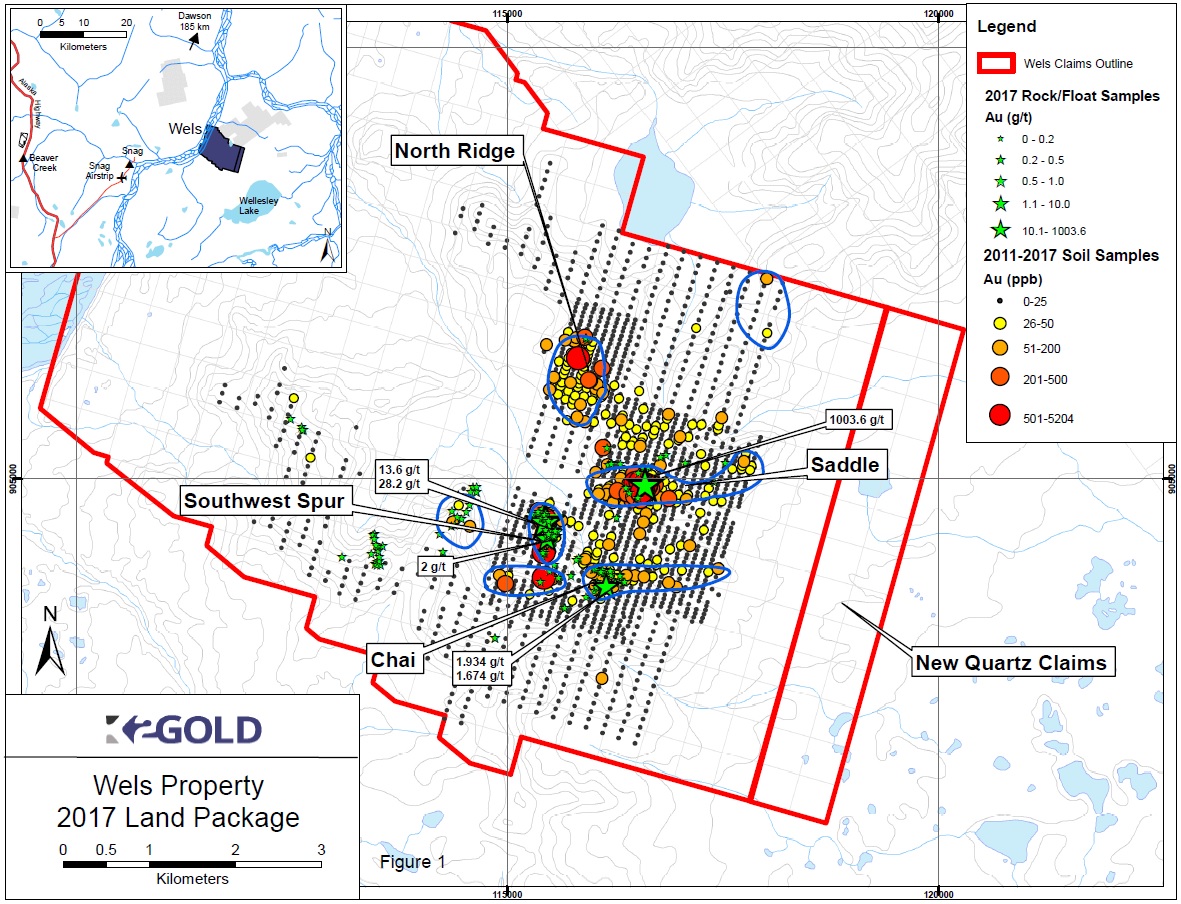Select the green star symbol for 0.2 - 0.5
1181x904 pixels.
(x=1001, y=160)
